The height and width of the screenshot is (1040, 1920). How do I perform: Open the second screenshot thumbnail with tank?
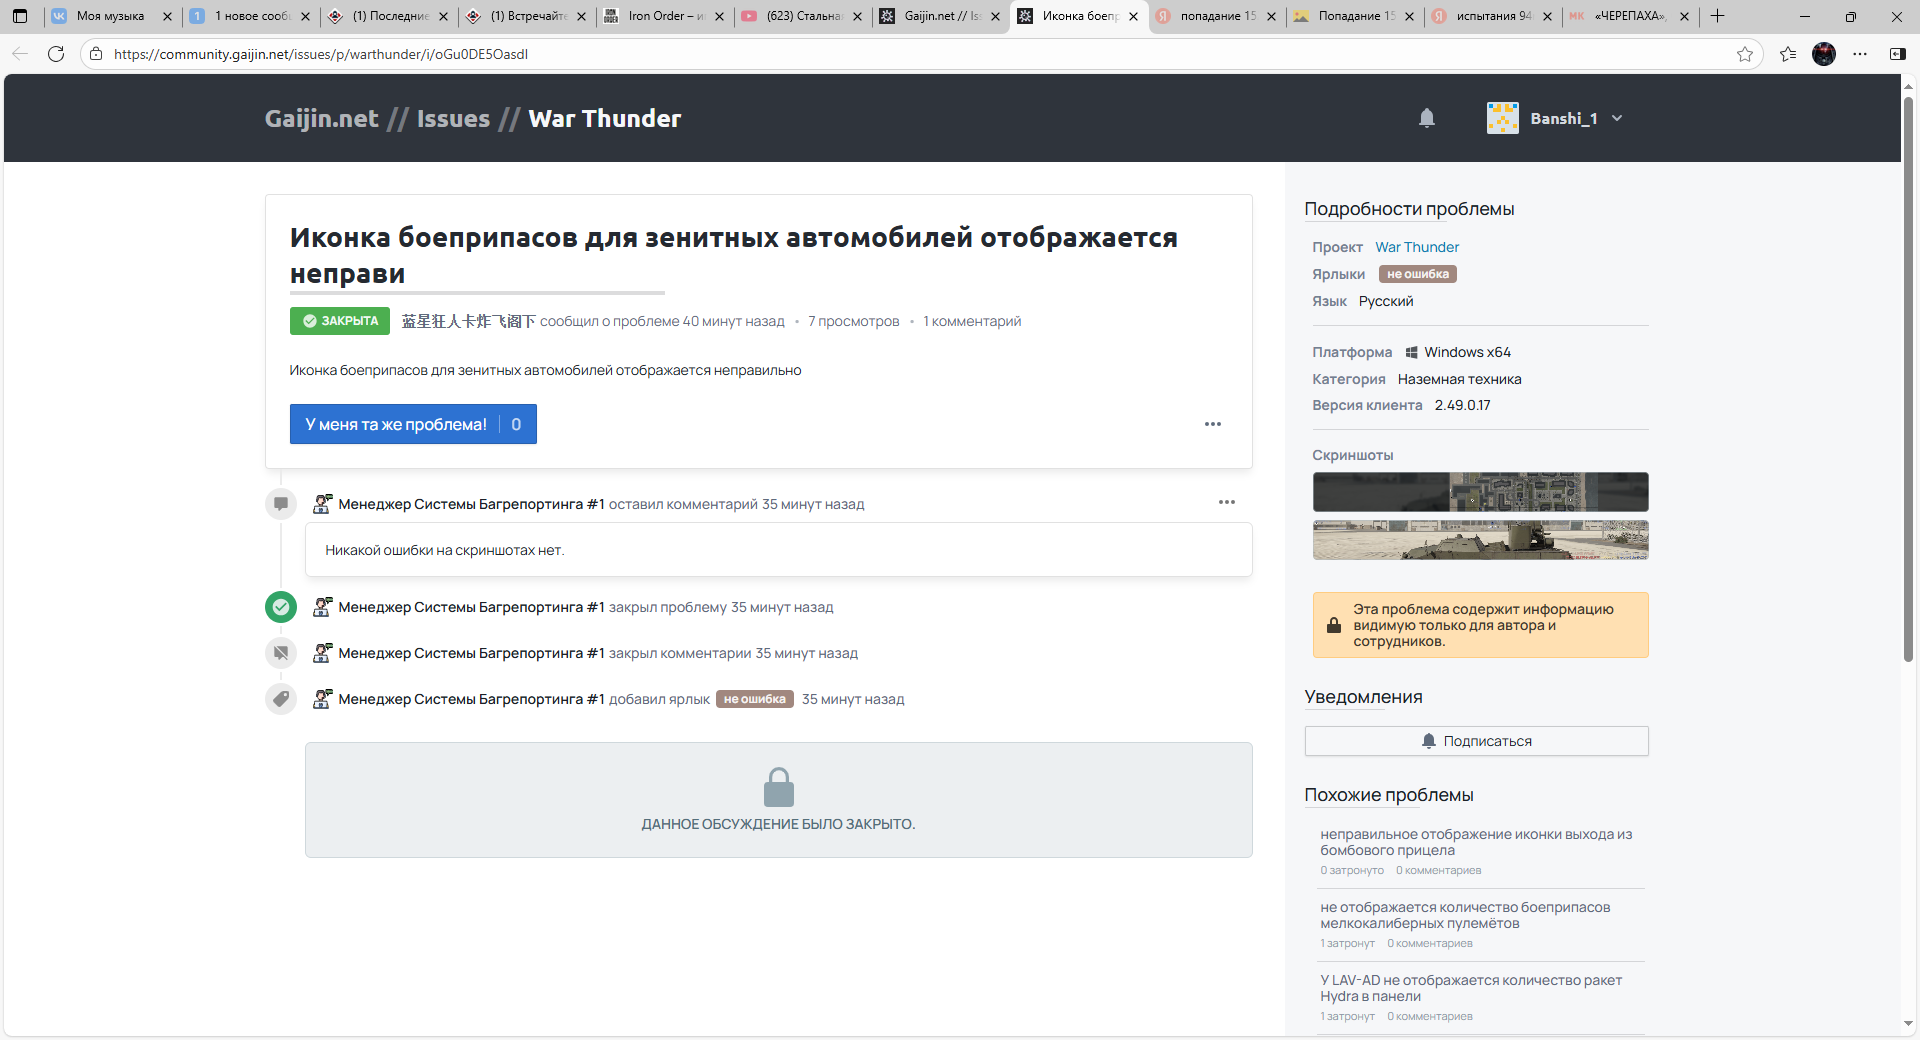pos(1480,540)
